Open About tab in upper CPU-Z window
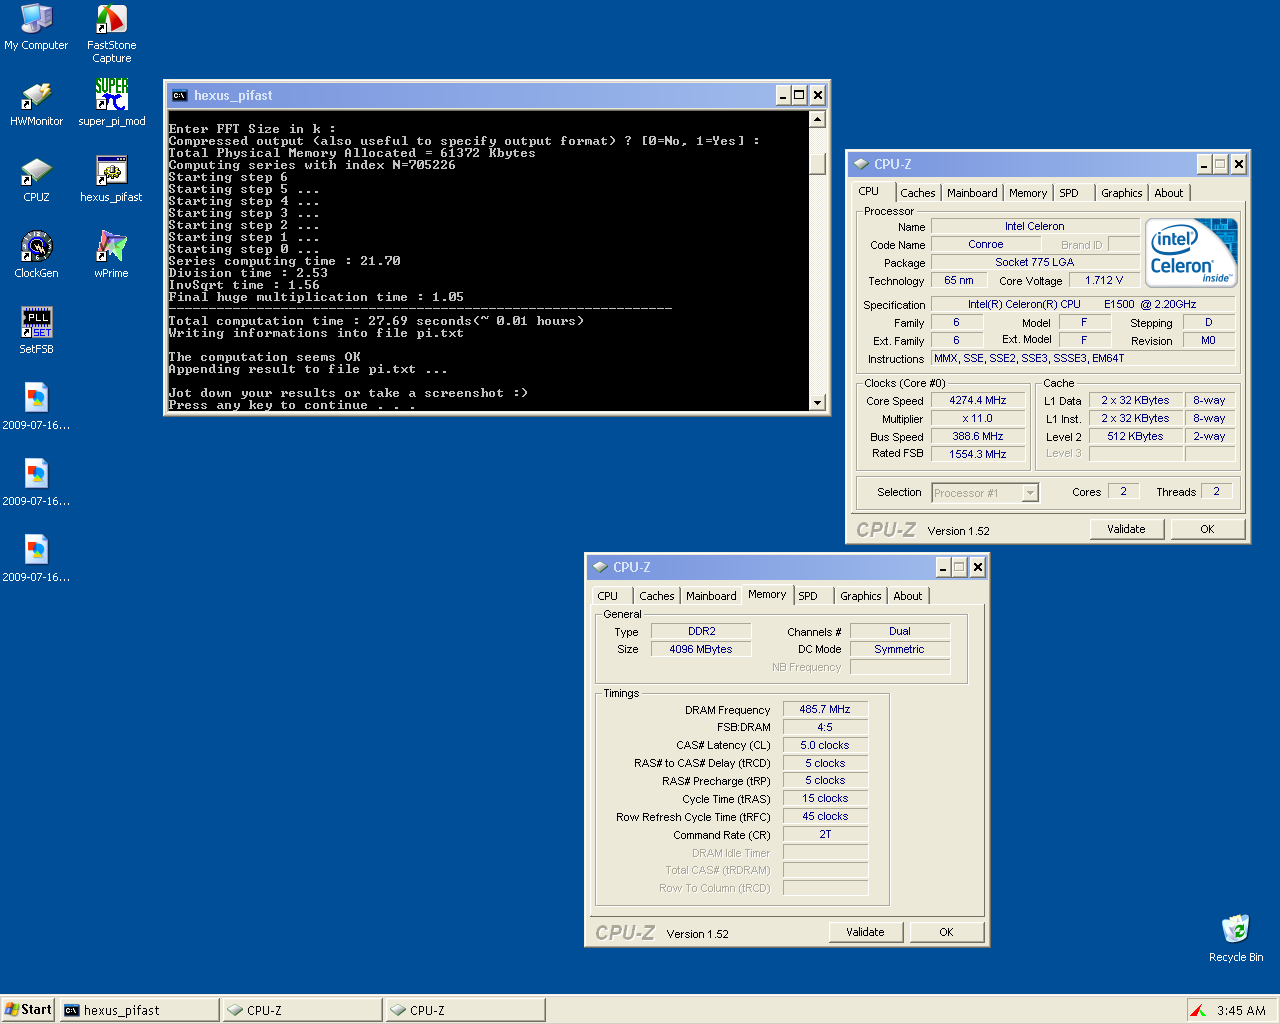 [1168, 193]
